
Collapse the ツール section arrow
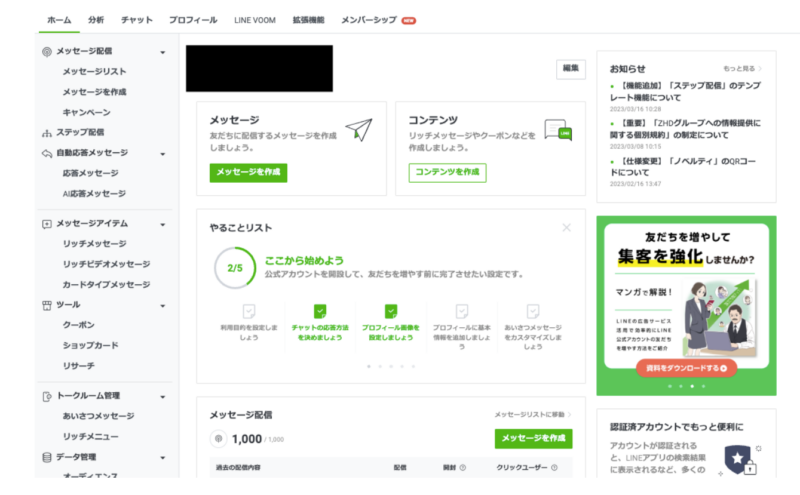(x=163, y=306)
